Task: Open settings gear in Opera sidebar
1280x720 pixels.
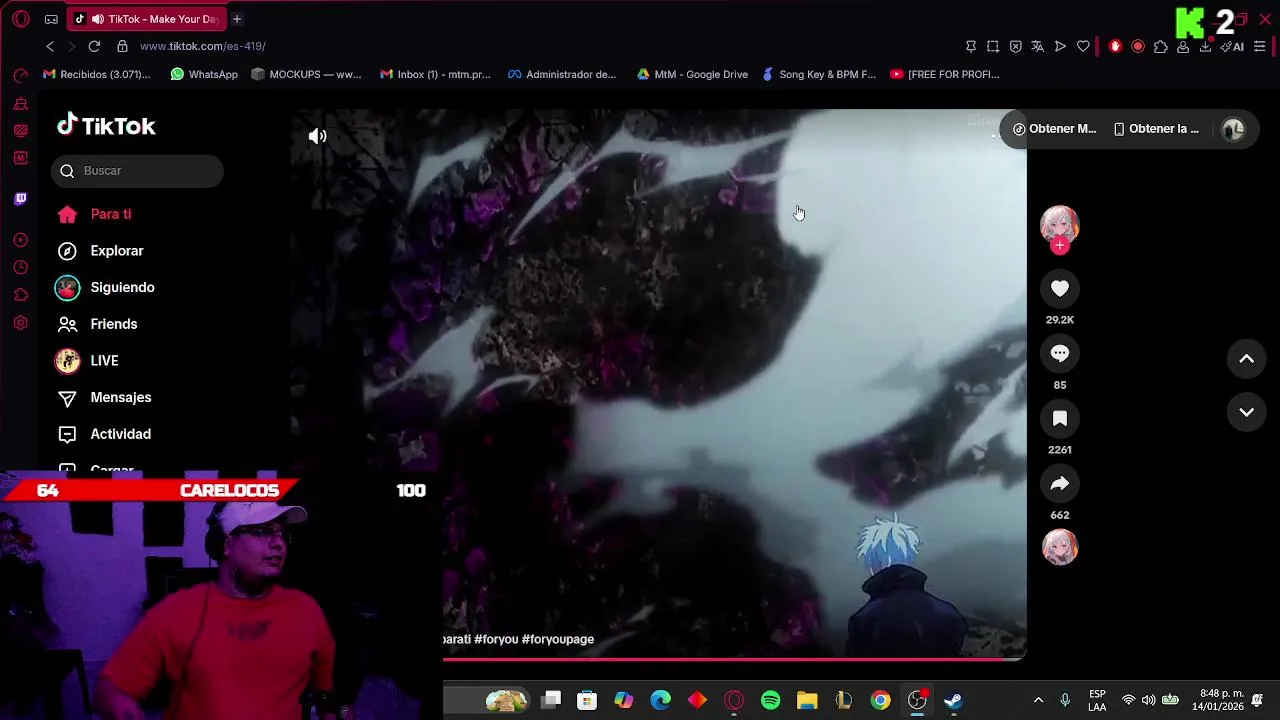Action: (x=20, y=323)
